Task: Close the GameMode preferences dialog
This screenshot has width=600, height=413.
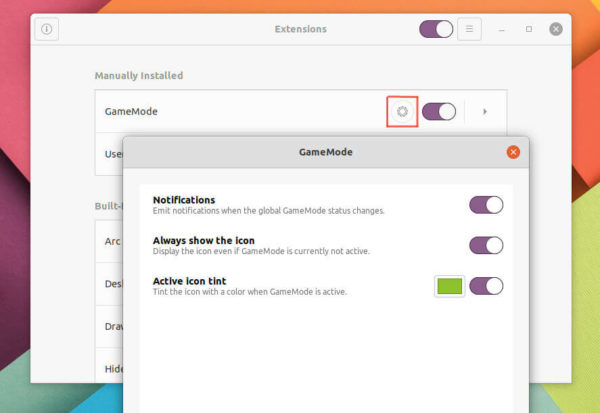Action: point(513,152)
